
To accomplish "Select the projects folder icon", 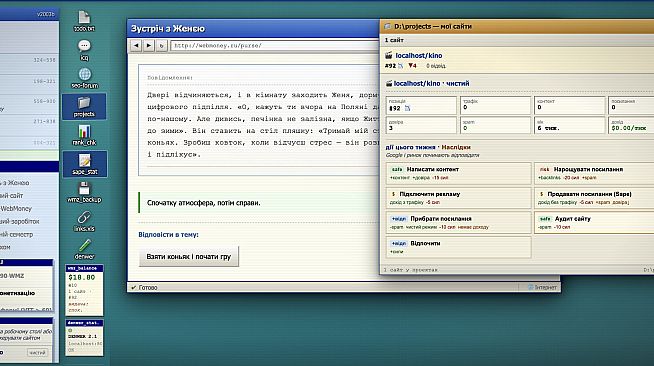I will (84, 107).
